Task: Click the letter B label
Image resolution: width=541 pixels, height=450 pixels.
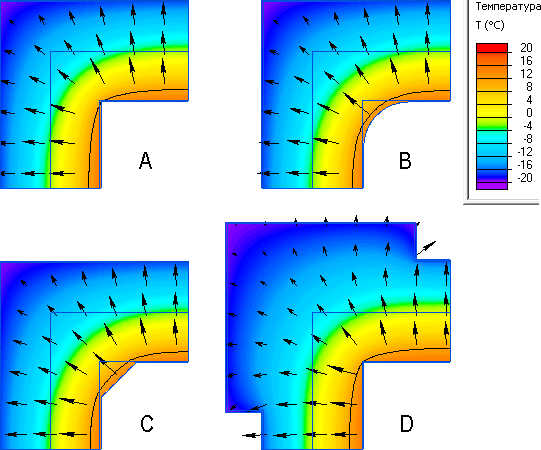Action: 405,161
